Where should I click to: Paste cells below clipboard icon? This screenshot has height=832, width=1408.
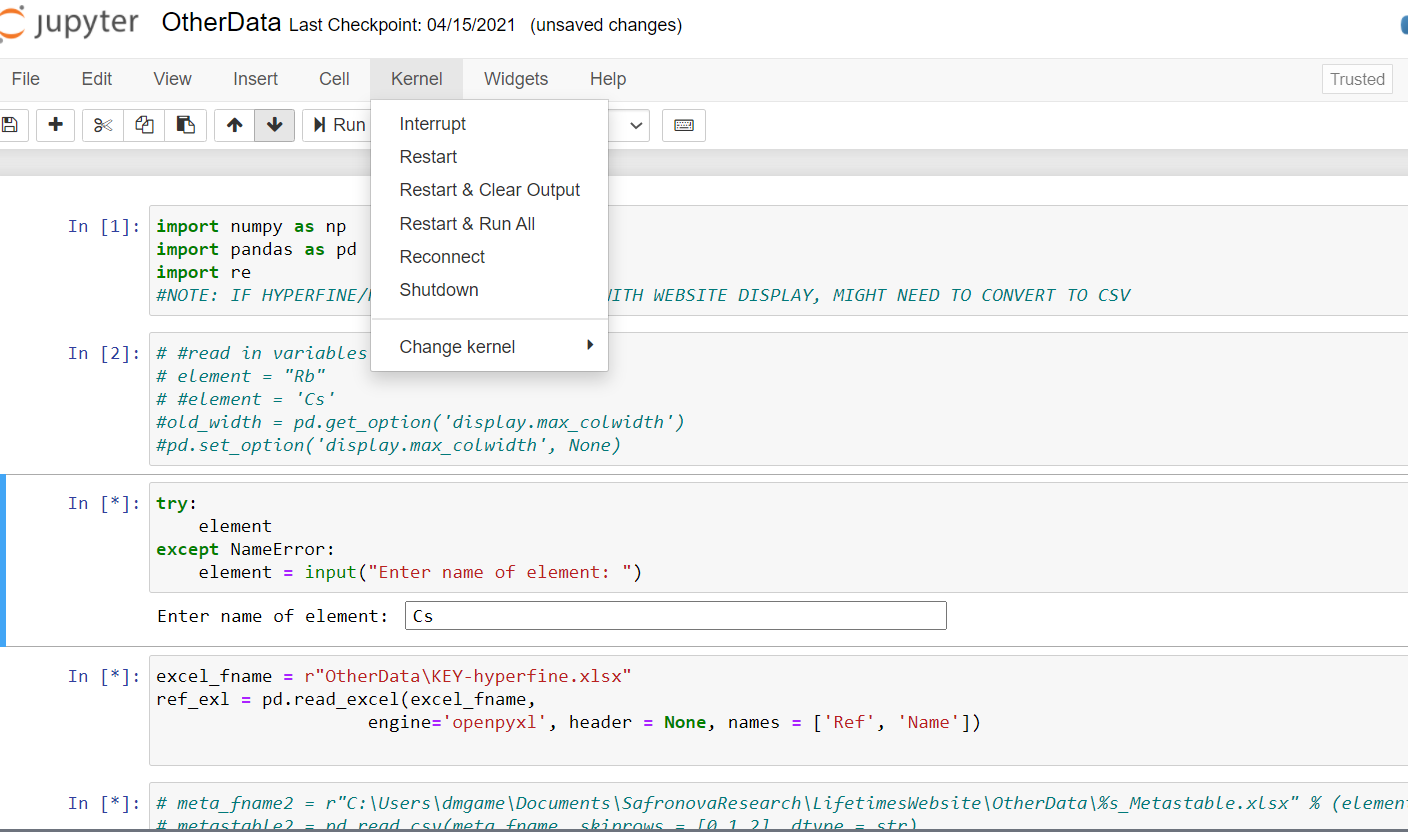coord(185,125)
